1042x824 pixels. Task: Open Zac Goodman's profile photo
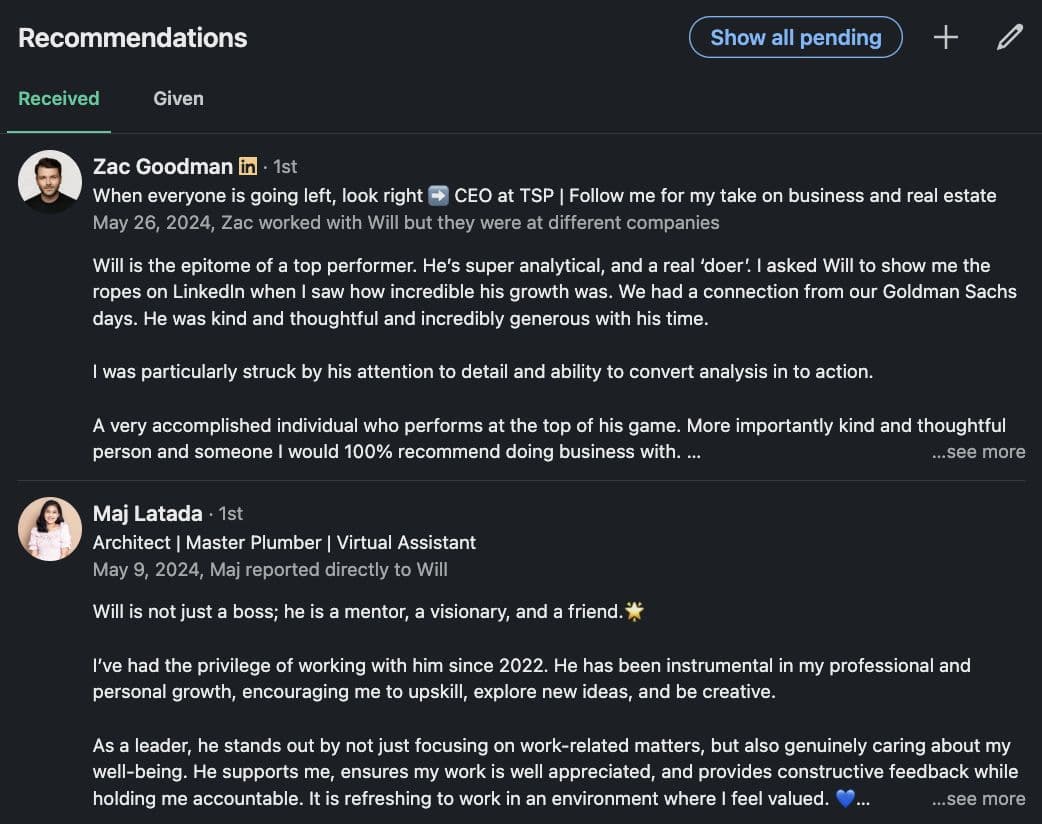click(x=49, y=180)
